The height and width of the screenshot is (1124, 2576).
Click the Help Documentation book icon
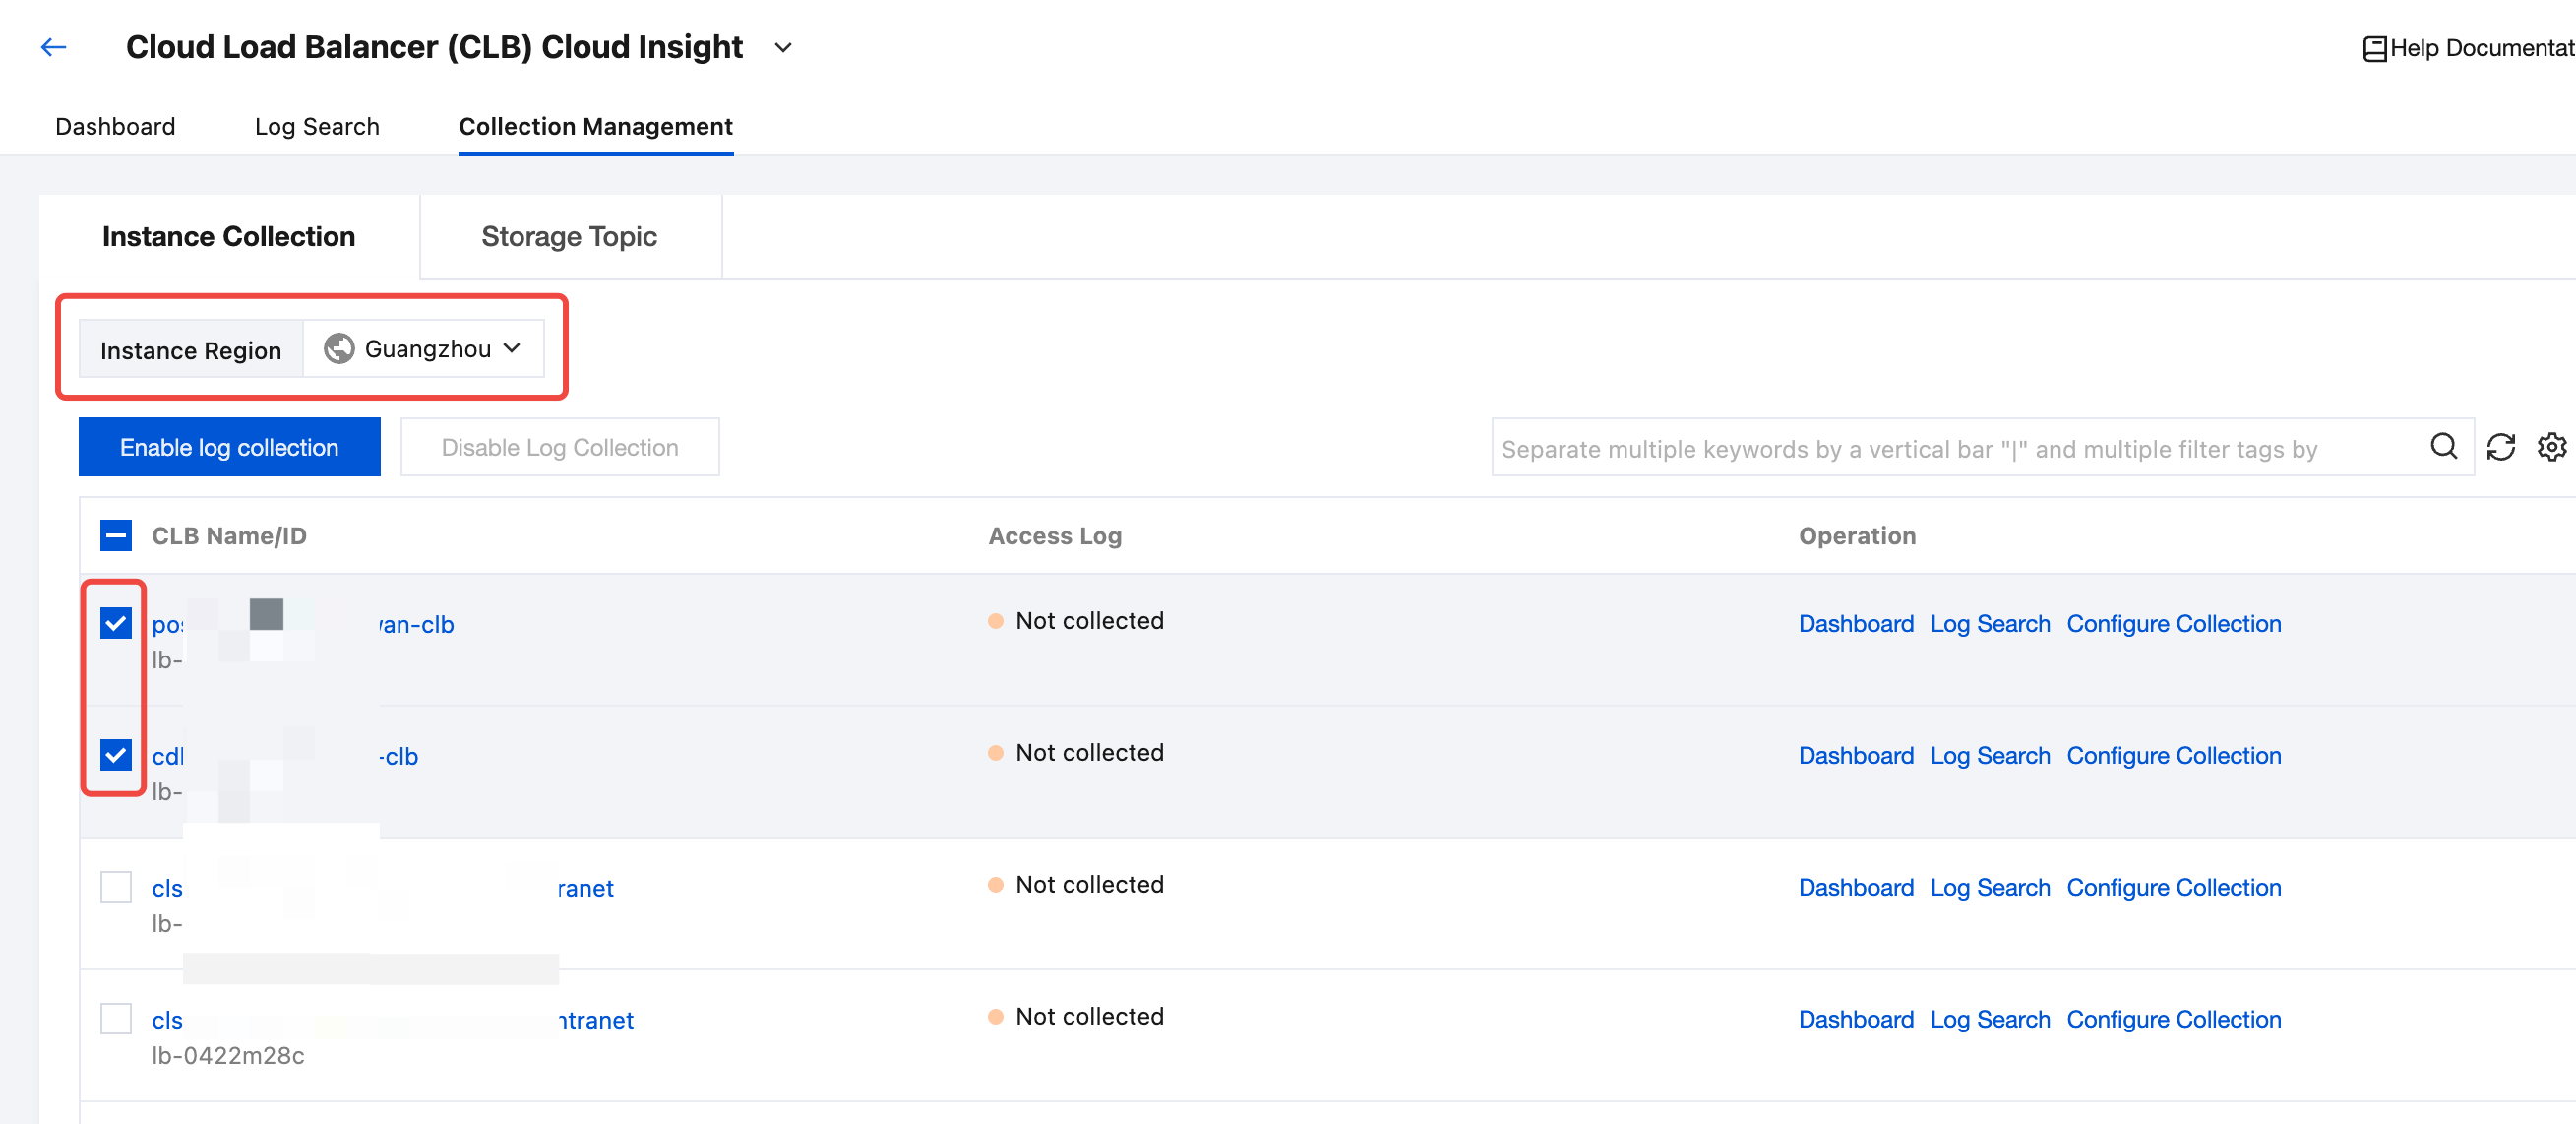pos(2374,48)
